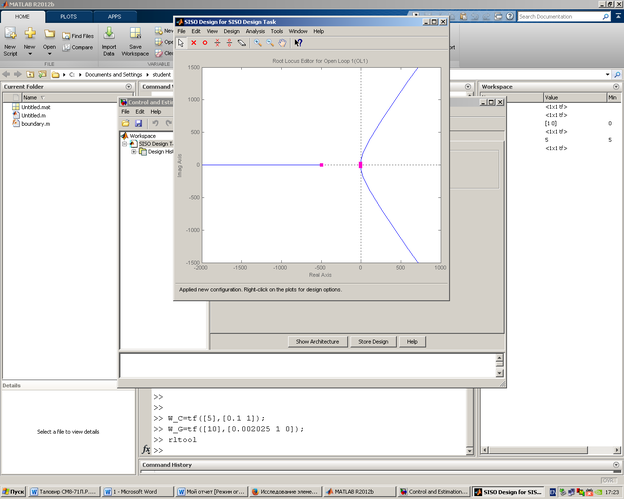Open the Analysis menu in SISO Design
This screenshot has height=499, width=624.
255,31
